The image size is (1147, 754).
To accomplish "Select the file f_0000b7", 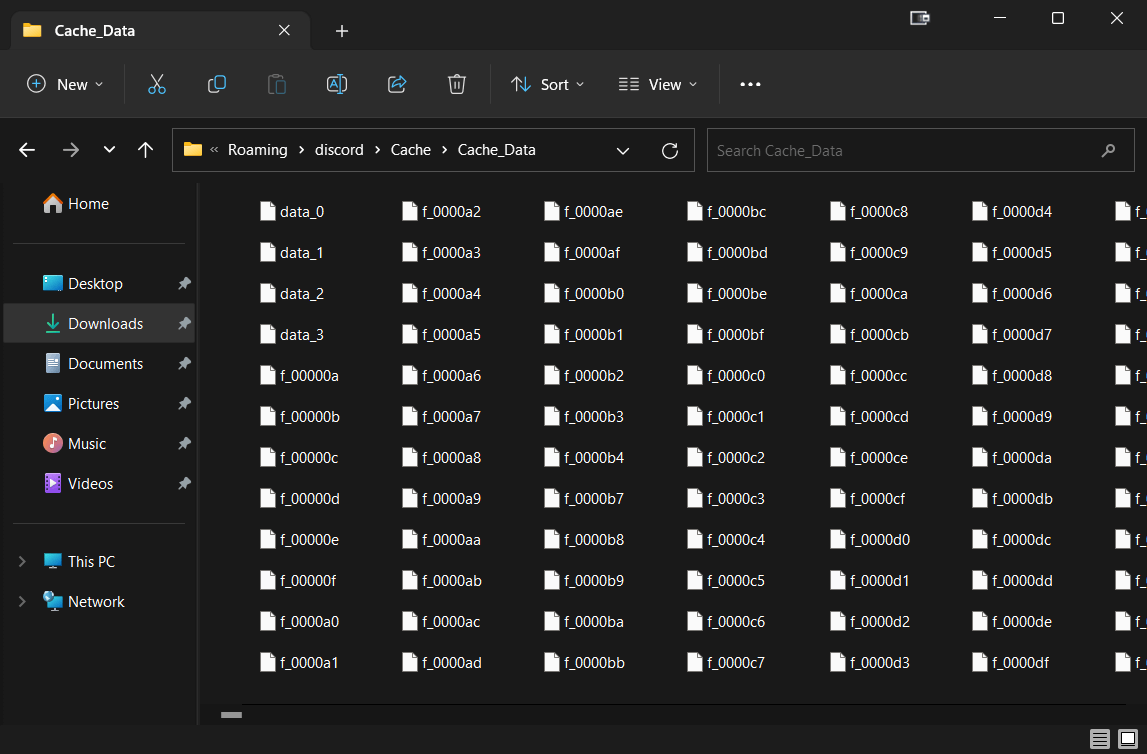I will point(584,498).
